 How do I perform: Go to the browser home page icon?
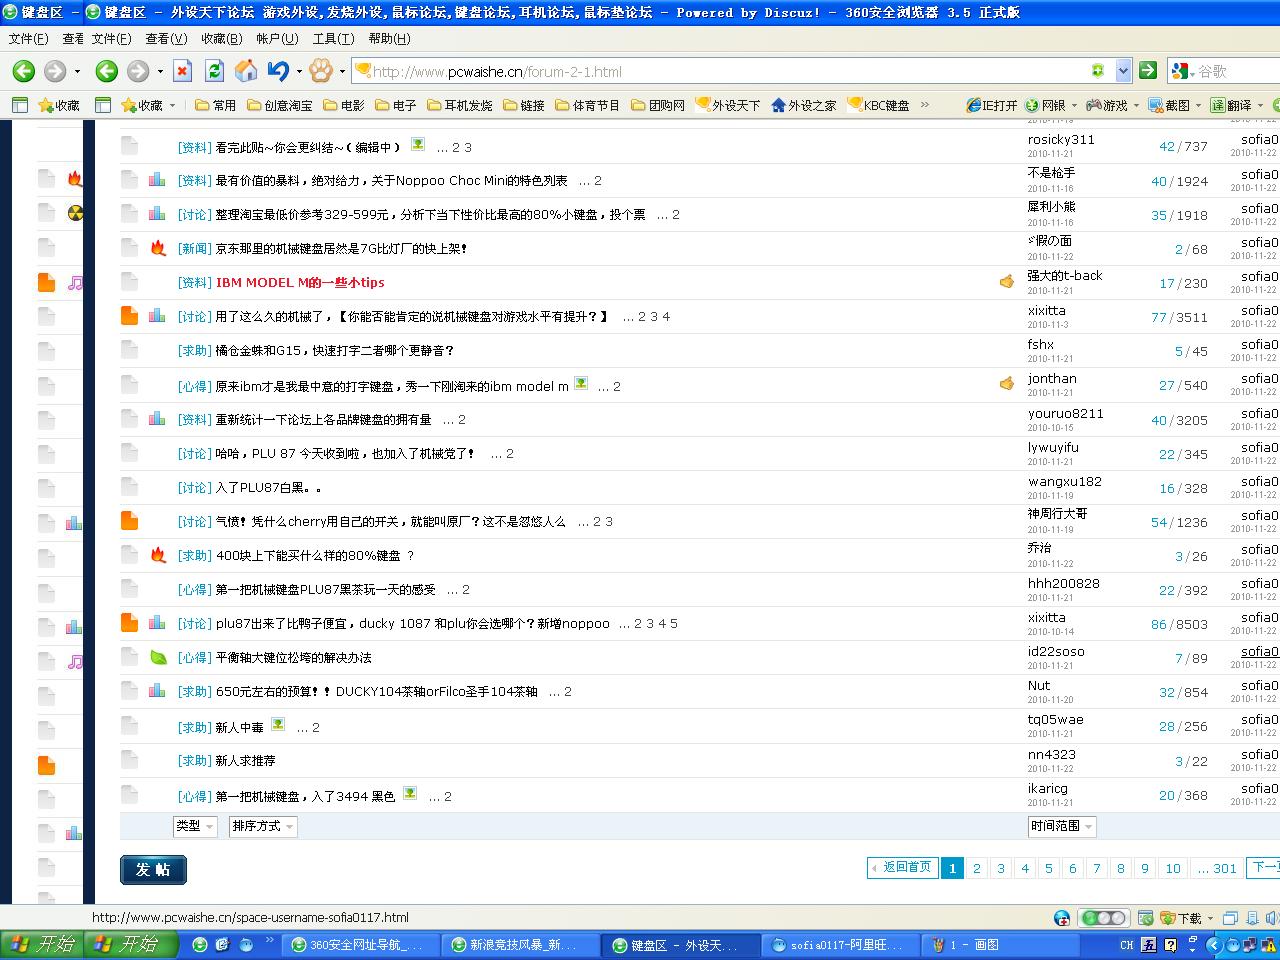tap(245, 71)
